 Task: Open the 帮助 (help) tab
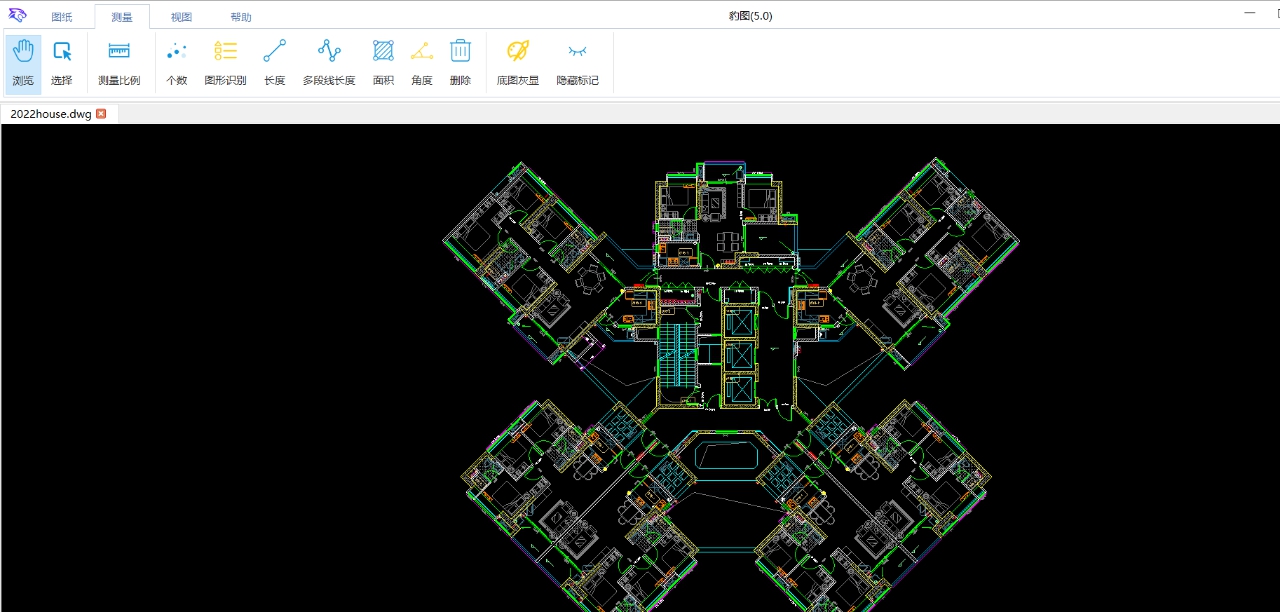click(241, 17)
